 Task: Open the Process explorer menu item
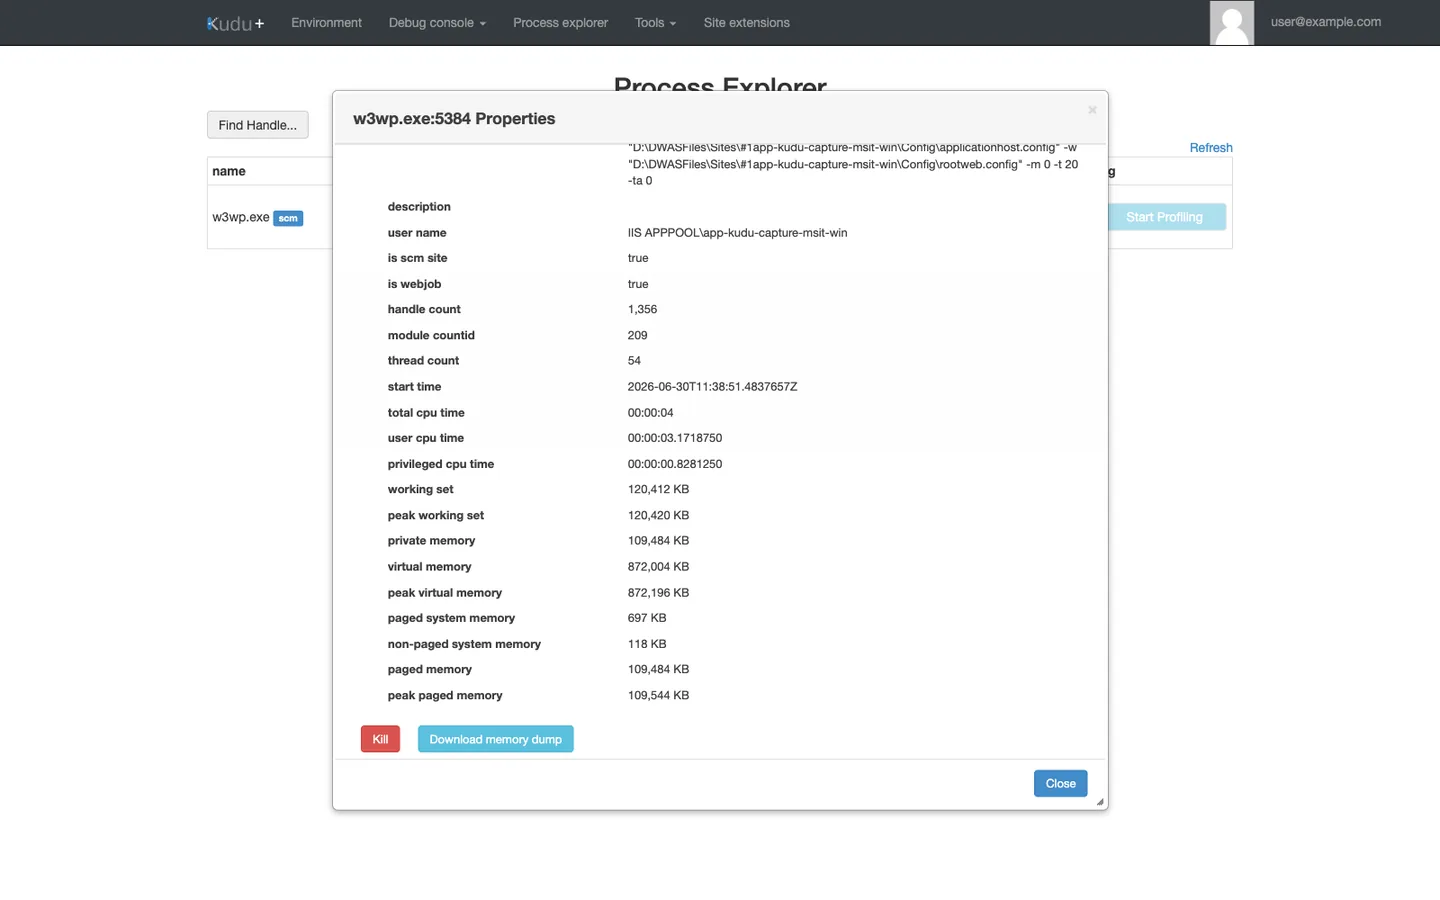pyautogui.click(x=560, y=23)
